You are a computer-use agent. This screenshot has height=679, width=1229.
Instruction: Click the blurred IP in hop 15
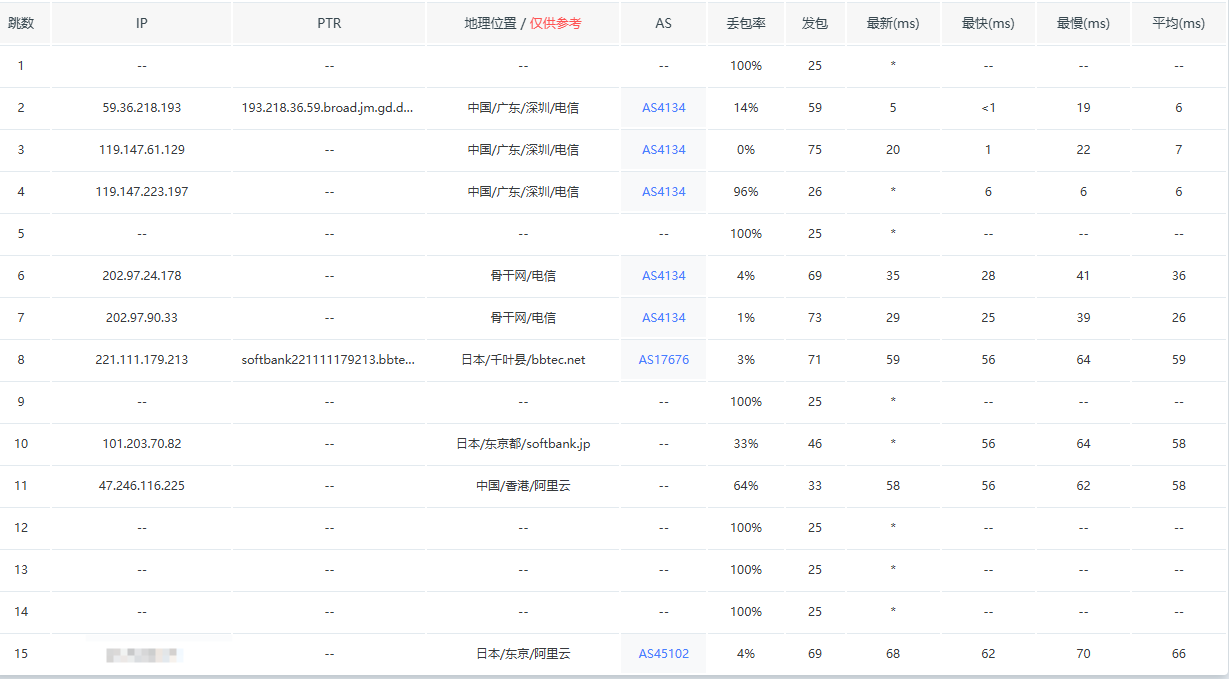pos(142,655)
